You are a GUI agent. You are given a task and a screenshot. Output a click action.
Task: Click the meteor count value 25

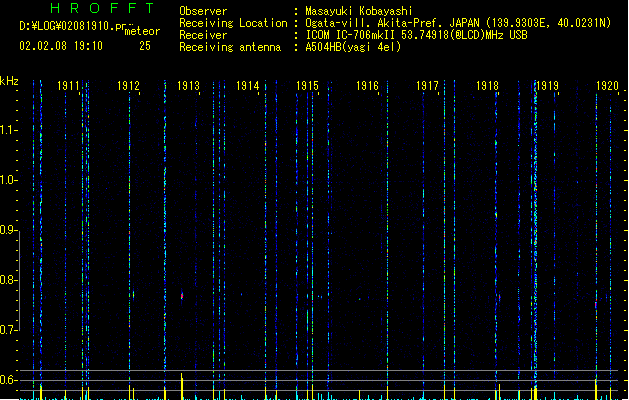coord(145,46)
